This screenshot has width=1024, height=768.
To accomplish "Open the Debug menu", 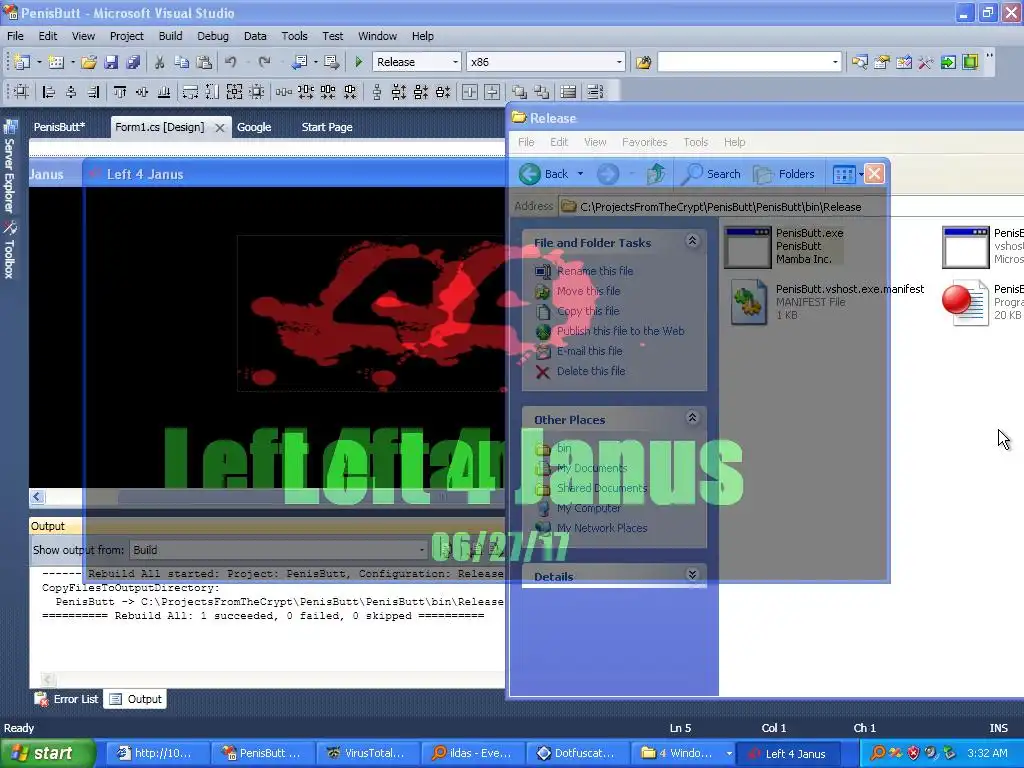I will [213, 36].
